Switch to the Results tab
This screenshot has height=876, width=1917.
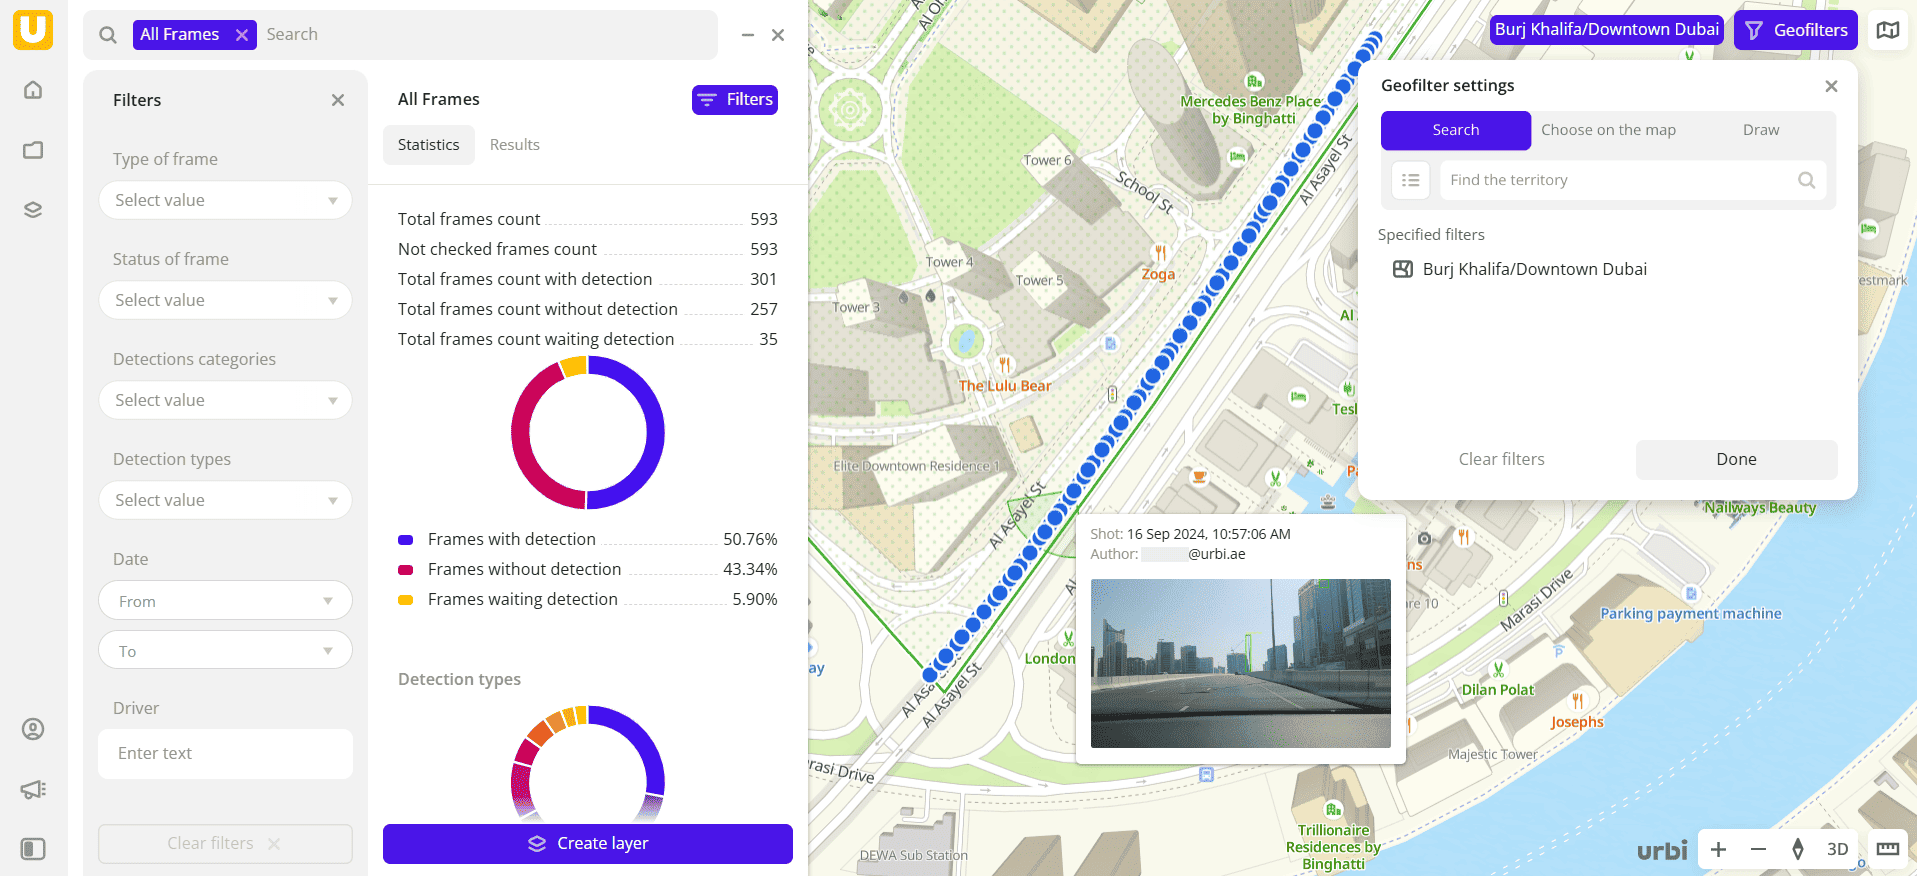click(514, 145)
